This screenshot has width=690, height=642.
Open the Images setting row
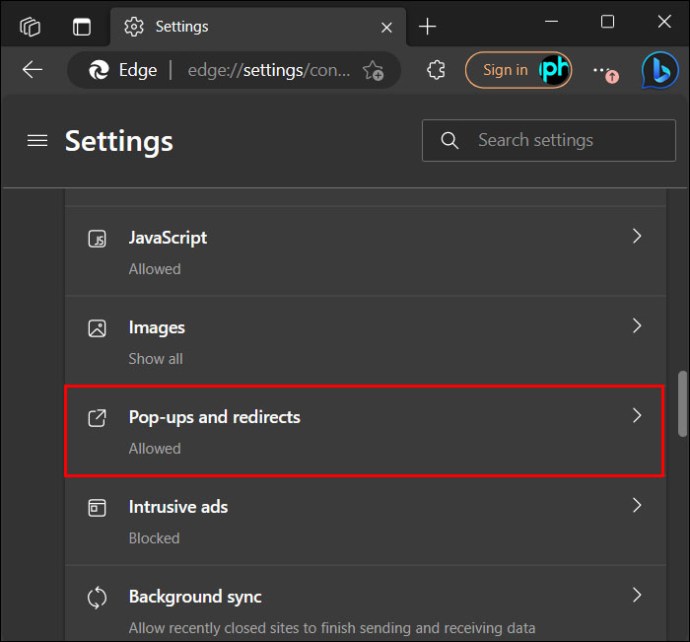(x=365, y=341)
